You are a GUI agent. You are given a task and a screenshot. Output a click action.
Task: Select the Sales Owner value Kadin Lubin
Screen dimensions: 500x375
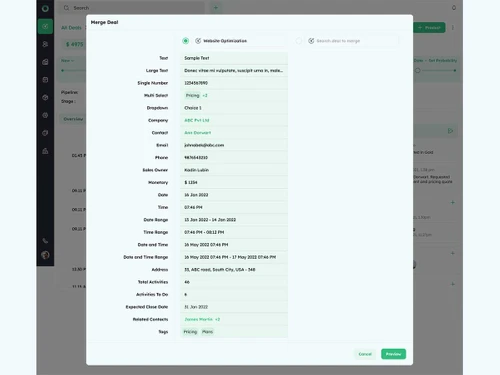pos(196,170)
